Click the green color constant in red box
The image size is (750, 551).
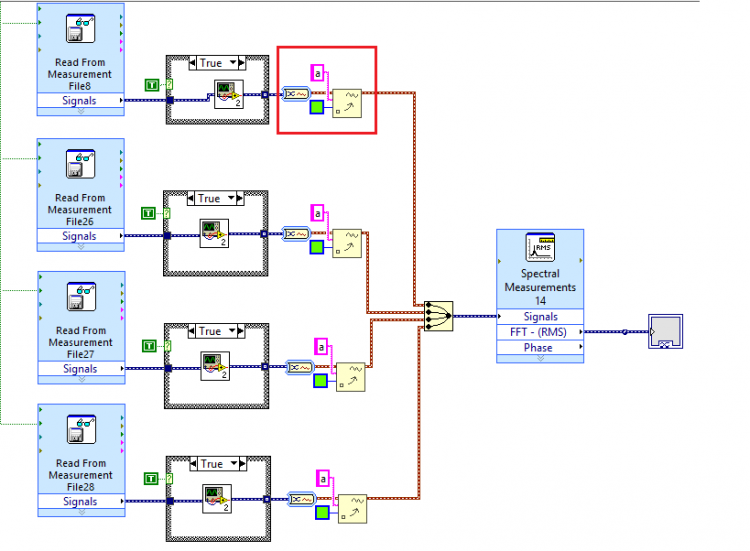click(317, 107)
